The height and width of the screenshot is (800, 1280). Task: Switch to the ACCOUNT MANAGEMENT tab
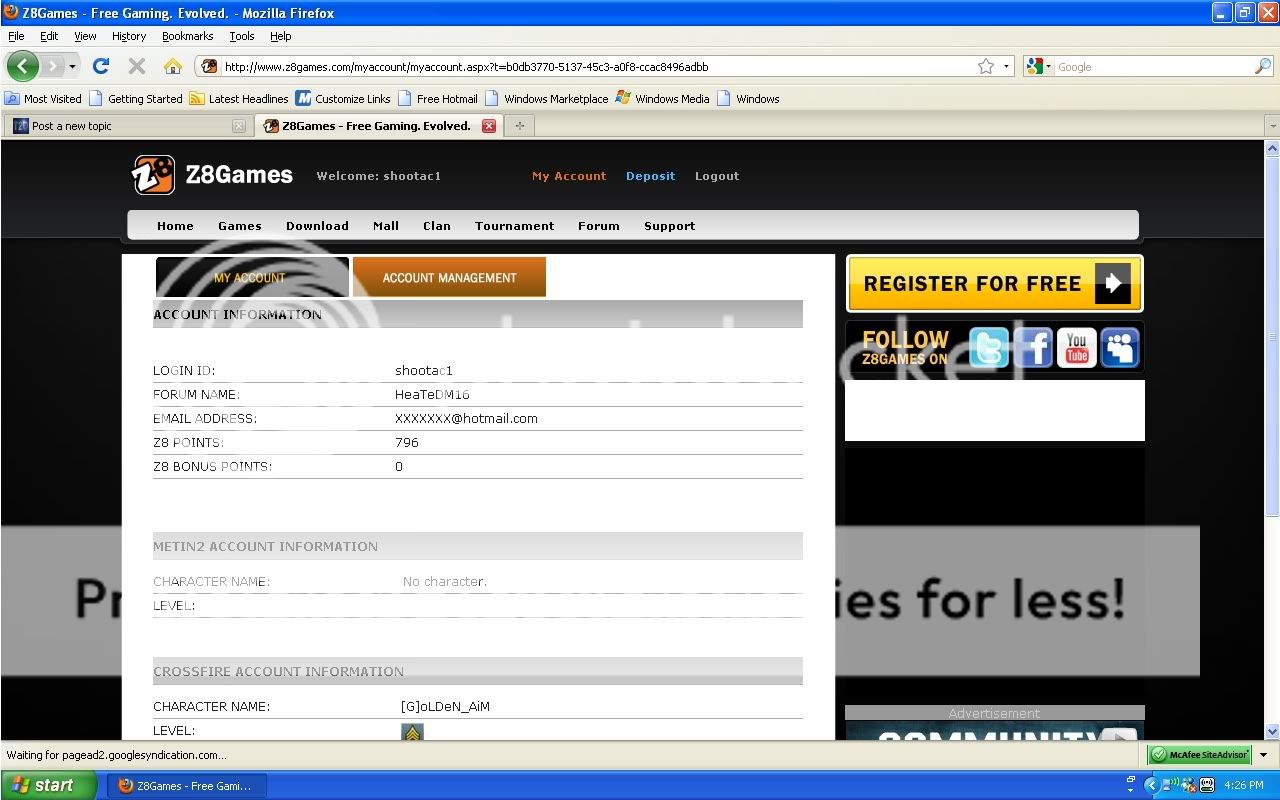tap(449, 277)
